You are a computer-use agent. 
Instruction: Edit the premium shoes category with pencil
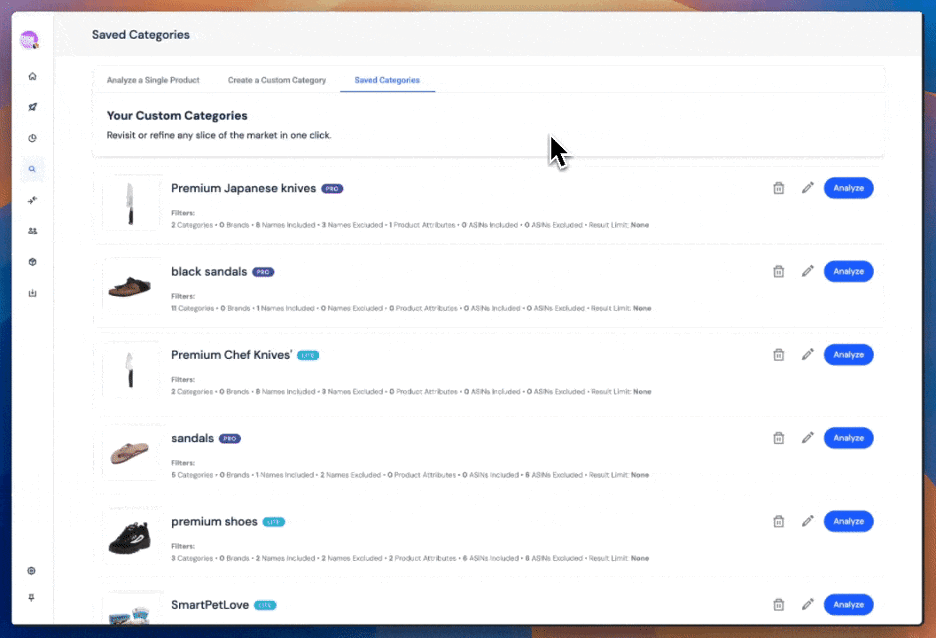(x=808, y=521)
